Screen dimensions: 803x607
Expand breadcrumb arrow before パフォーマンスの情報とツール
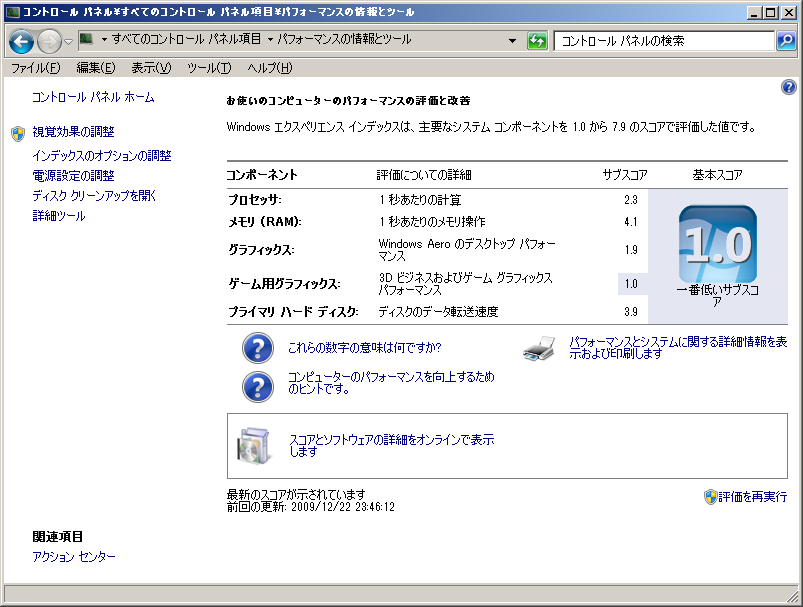pyautogui.click(x=270, y=39)
